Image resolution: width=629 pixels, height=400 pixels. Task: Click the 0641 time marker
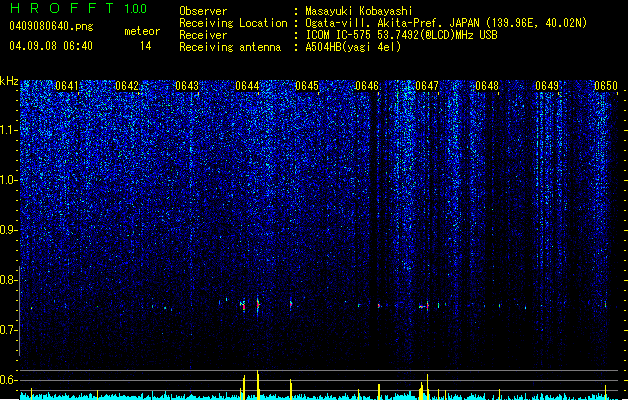pos(67,86)
